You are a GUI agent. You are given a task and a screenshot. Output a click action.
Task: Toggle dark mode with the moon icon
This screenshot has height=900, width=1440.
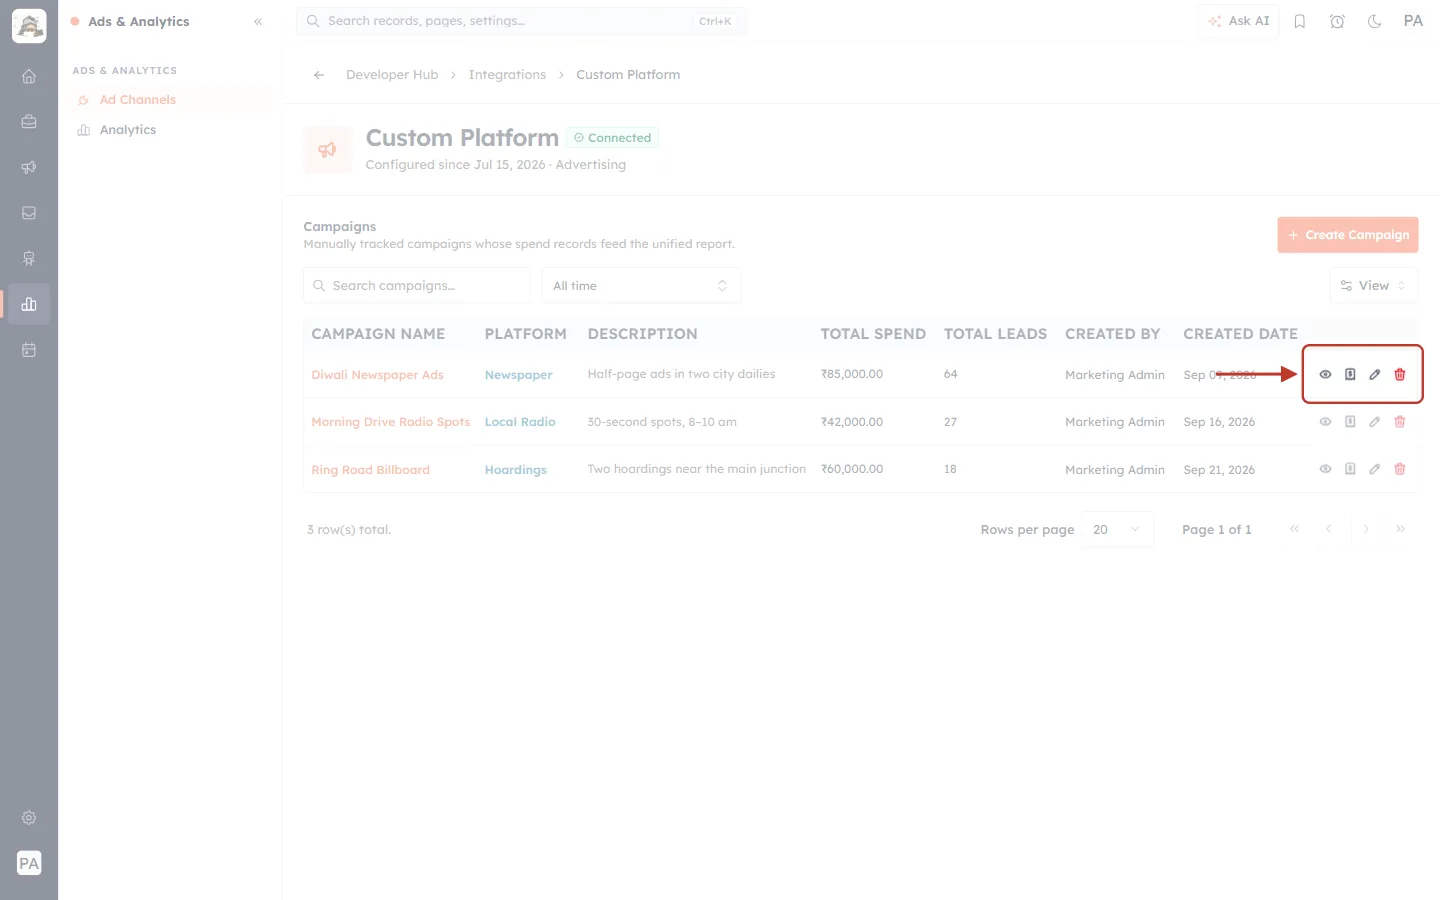pyautogui.click(x=1375, y=21)
